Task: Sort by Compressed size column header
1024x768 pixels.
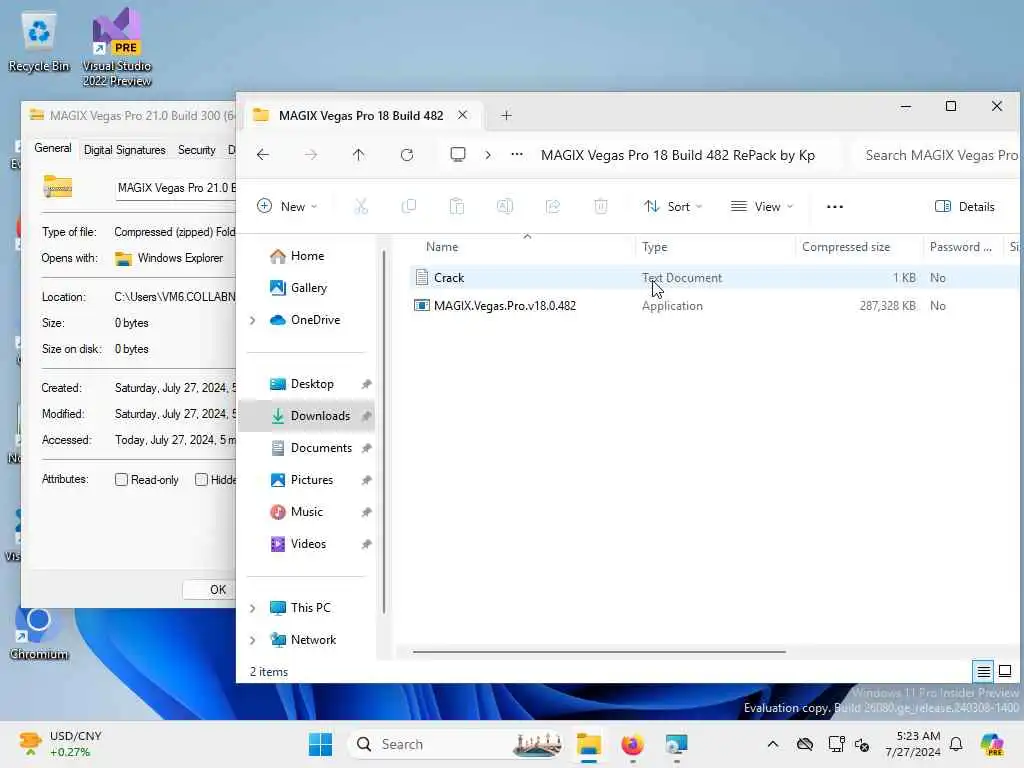Action: (846, 247)
